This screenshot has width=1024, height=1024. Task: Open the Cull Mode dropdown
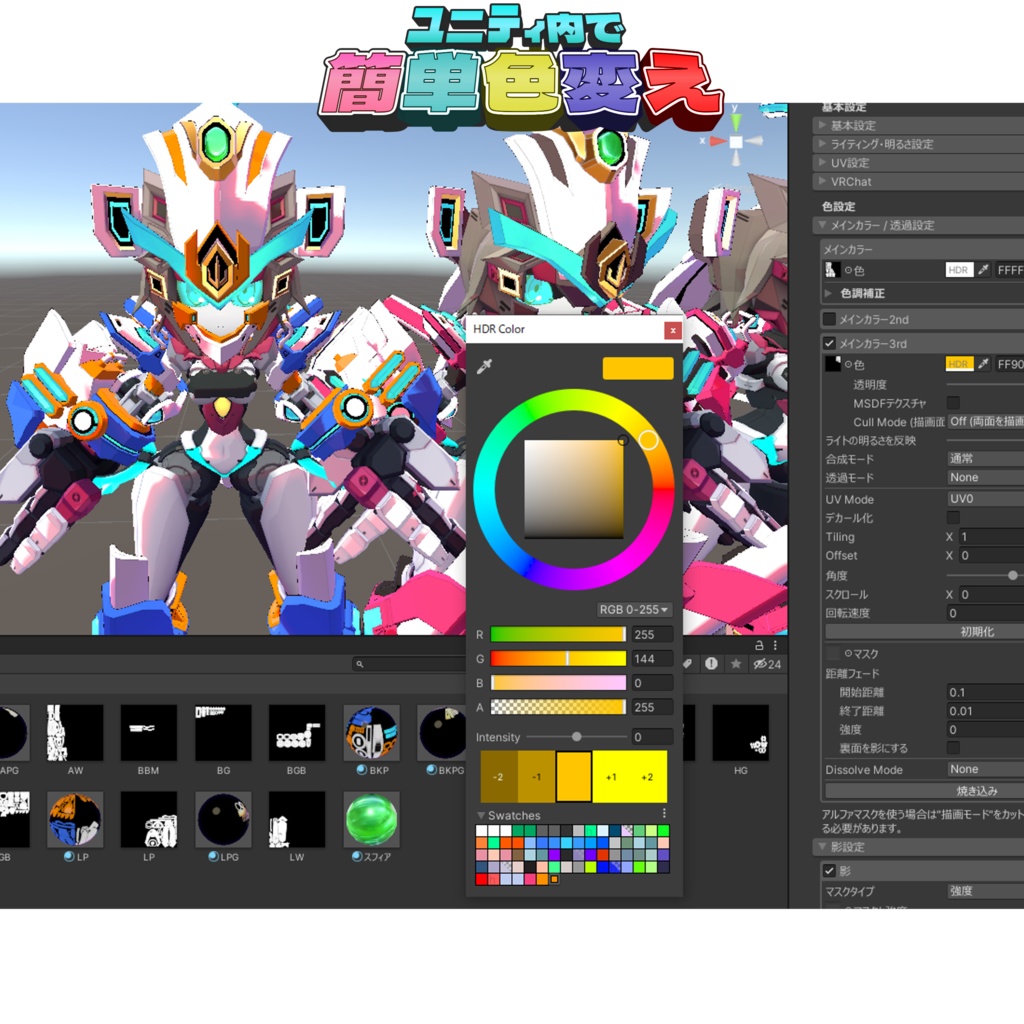click(x=985, y=421)
